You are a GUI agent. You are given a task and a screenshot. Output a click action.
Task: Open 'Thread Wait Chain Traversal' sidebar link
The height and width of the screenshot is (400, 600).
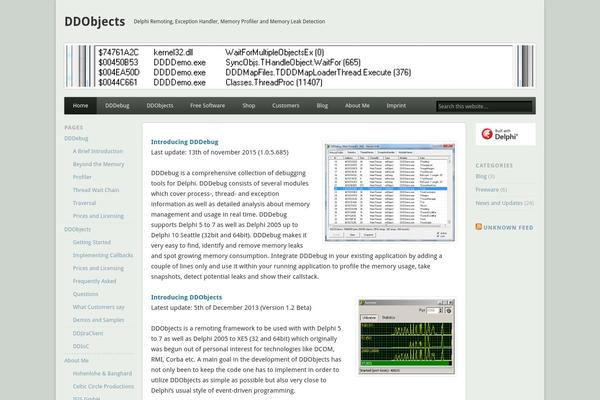pyautogui.click(x=96, y=196)
